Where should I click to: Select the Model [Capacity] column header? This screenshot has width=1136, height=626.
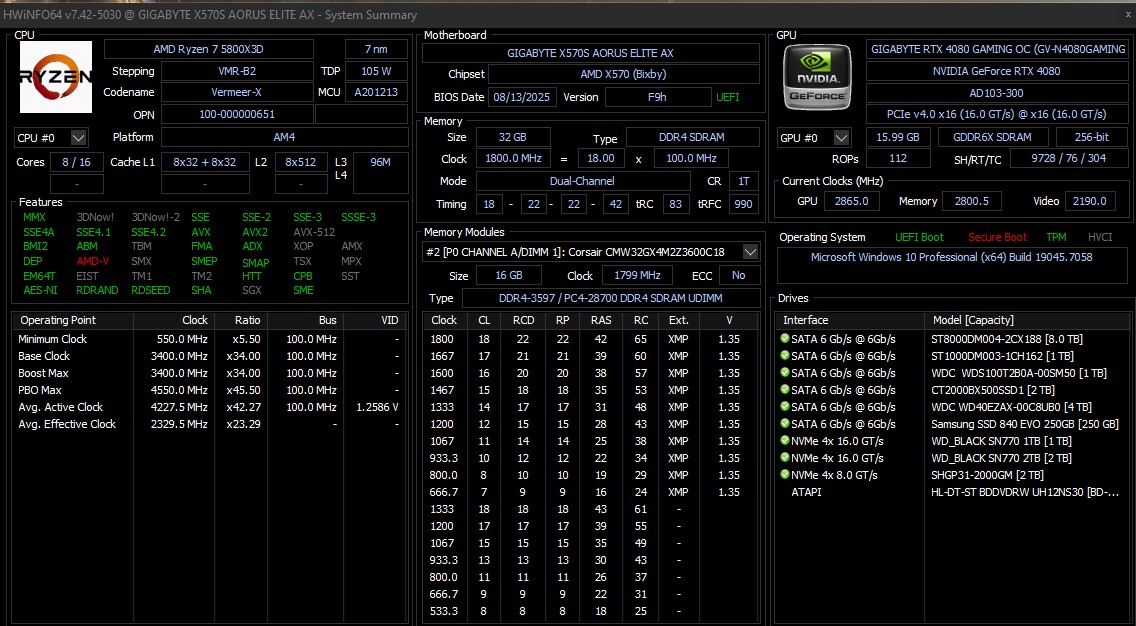(1027, 320)
